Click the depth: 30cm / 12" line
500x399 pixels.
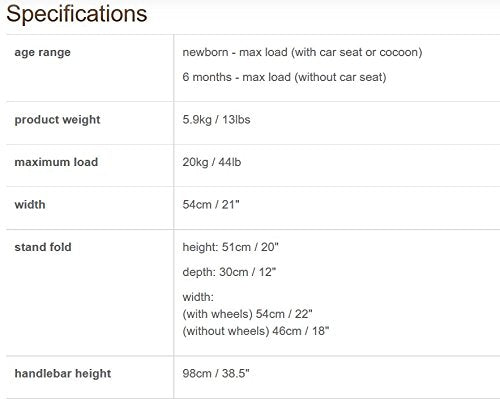coord(229,272)
